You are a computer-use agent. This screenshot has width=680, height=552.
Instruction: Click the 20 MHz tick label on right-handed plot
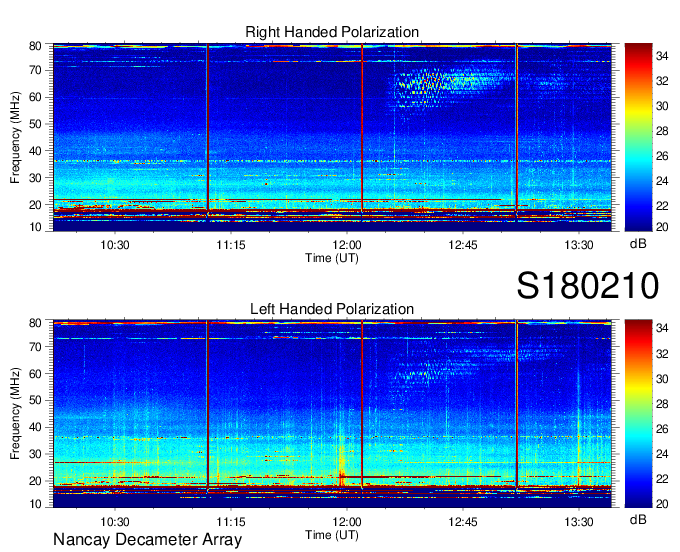[35, 205]
